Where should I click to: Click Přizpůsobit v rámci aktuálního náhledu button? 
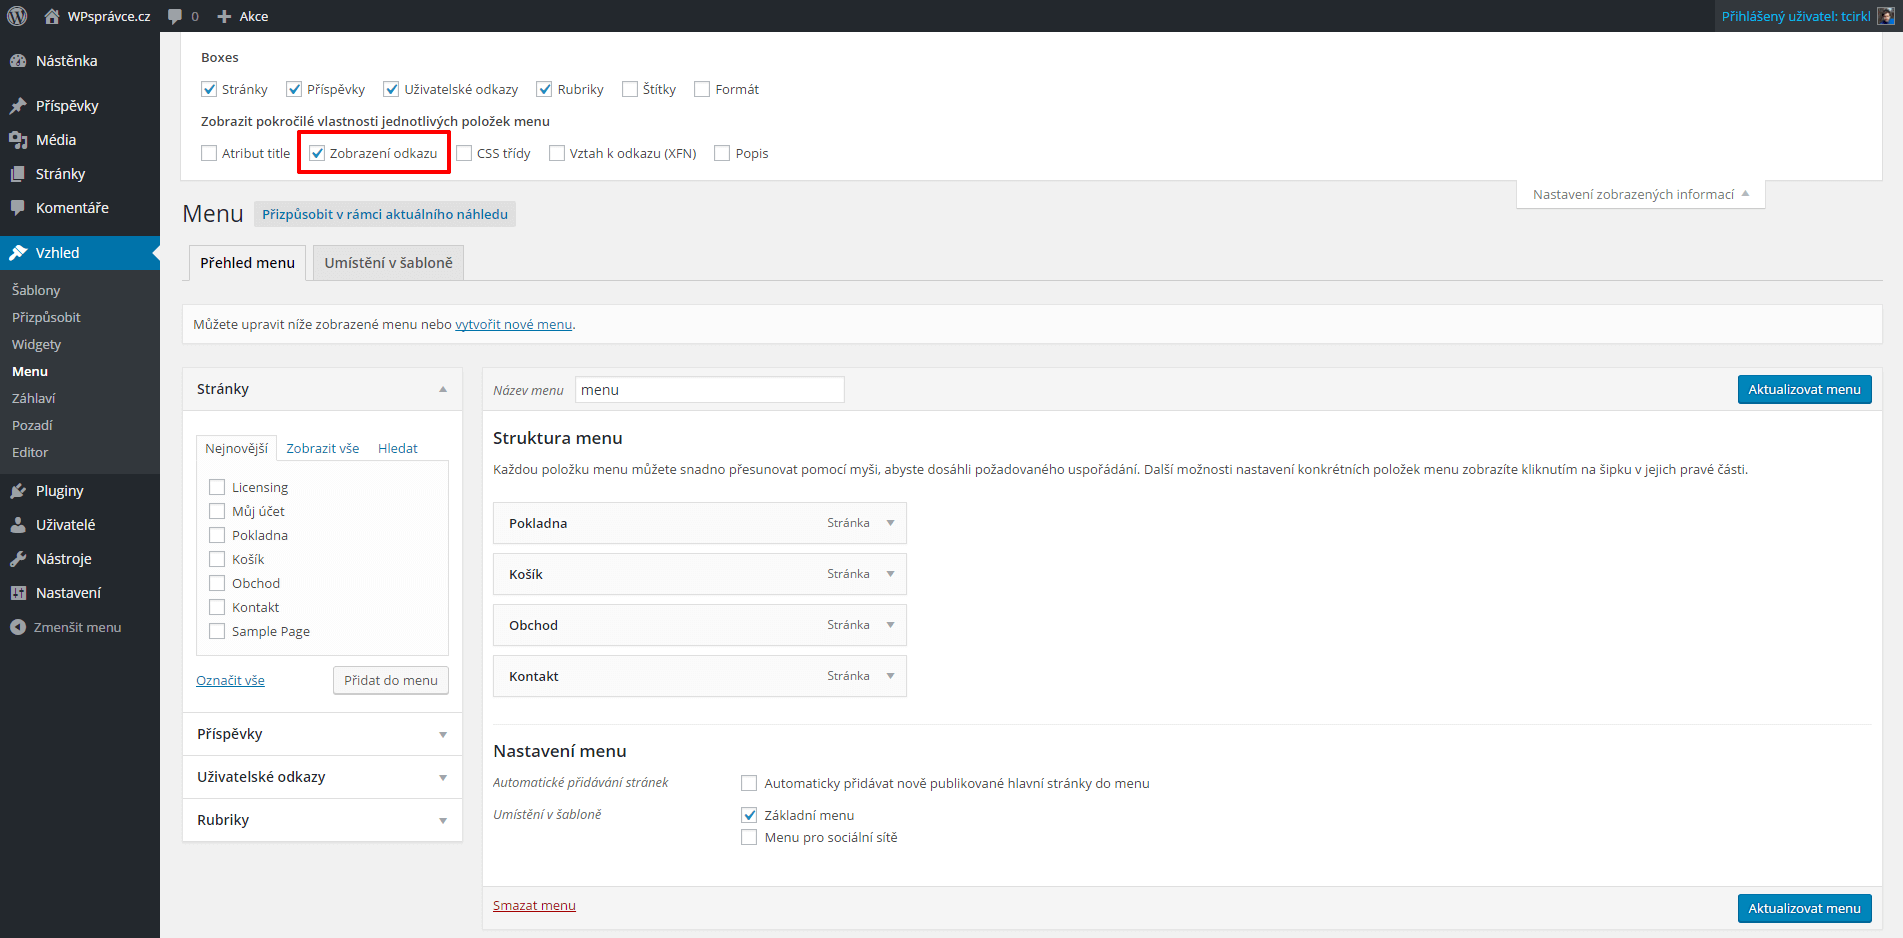(385, 214)
